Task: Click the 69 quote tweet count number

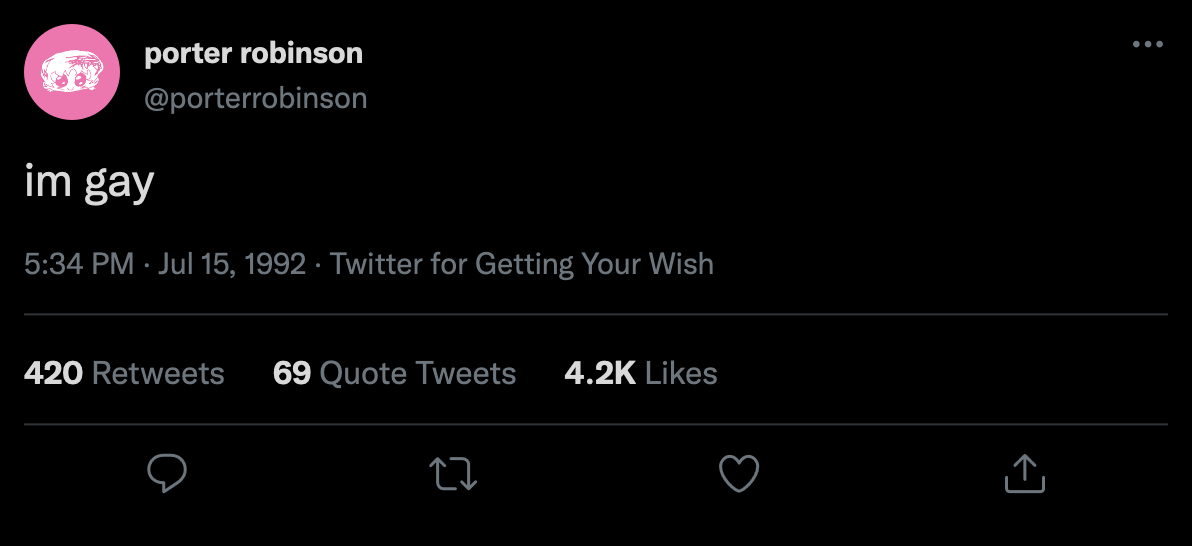Action: coord(292,373)
